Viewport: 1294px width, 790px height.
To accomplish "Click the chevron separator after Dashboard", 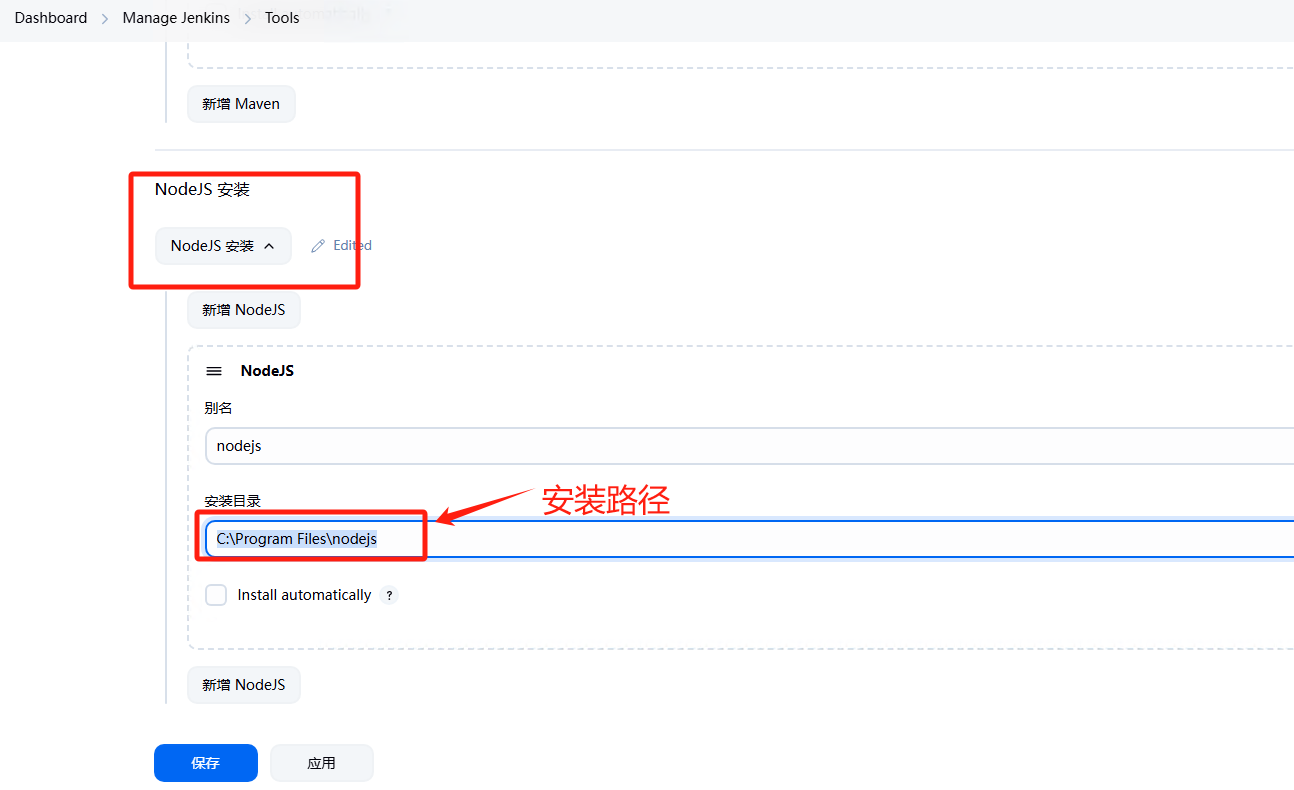I will [x=105, y=19].
